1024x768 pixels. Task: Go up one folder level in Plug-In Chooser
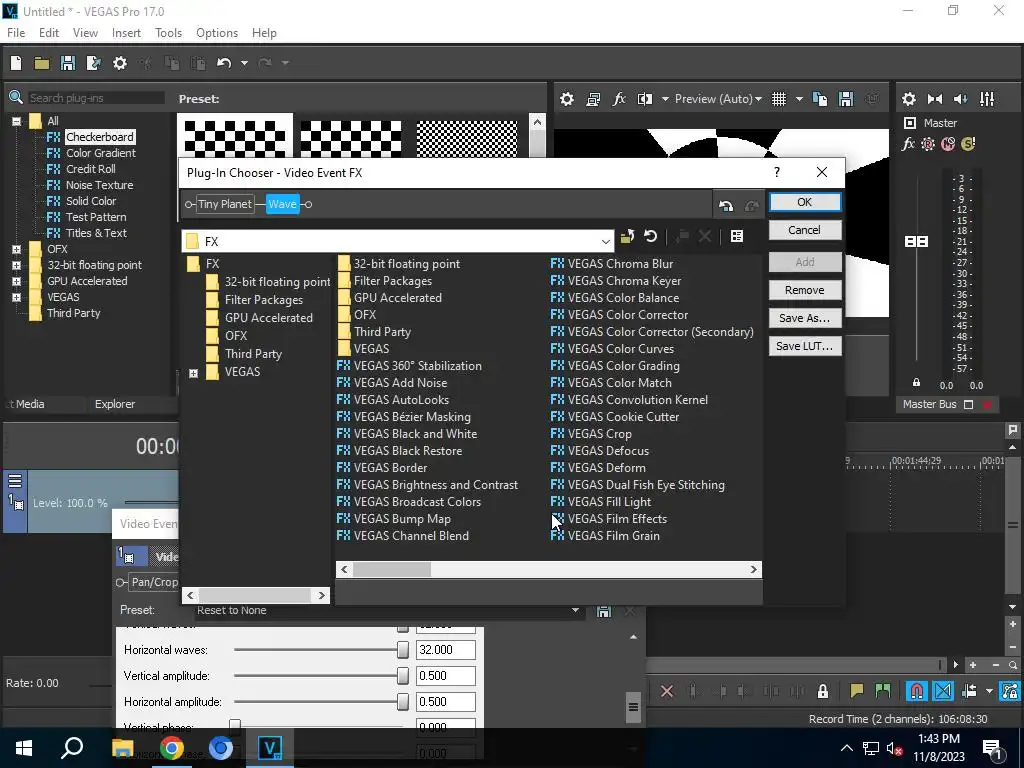(x=627, y=236)
